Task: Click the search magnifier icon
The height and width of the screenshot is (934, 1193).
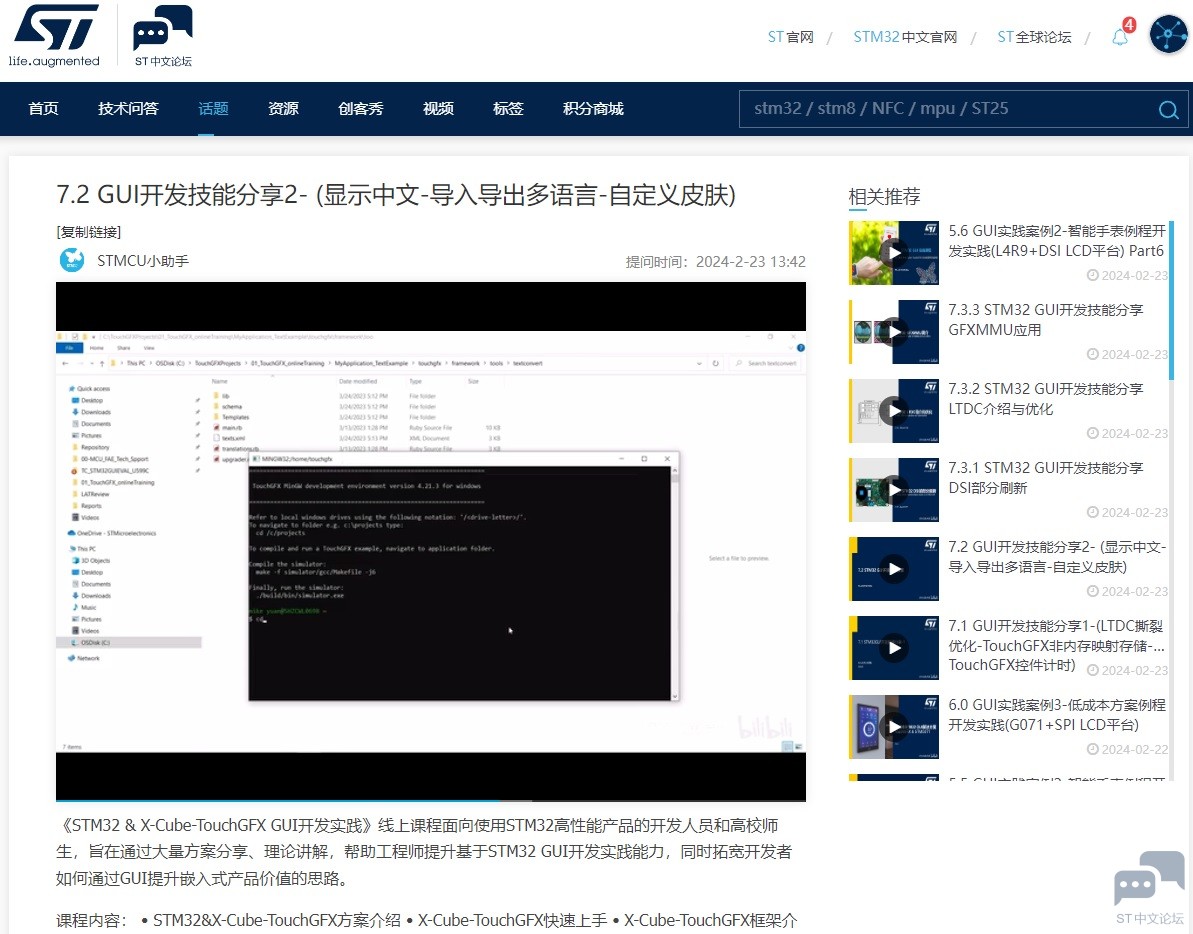Action: pyautogui.click(x=1169, y=110)
